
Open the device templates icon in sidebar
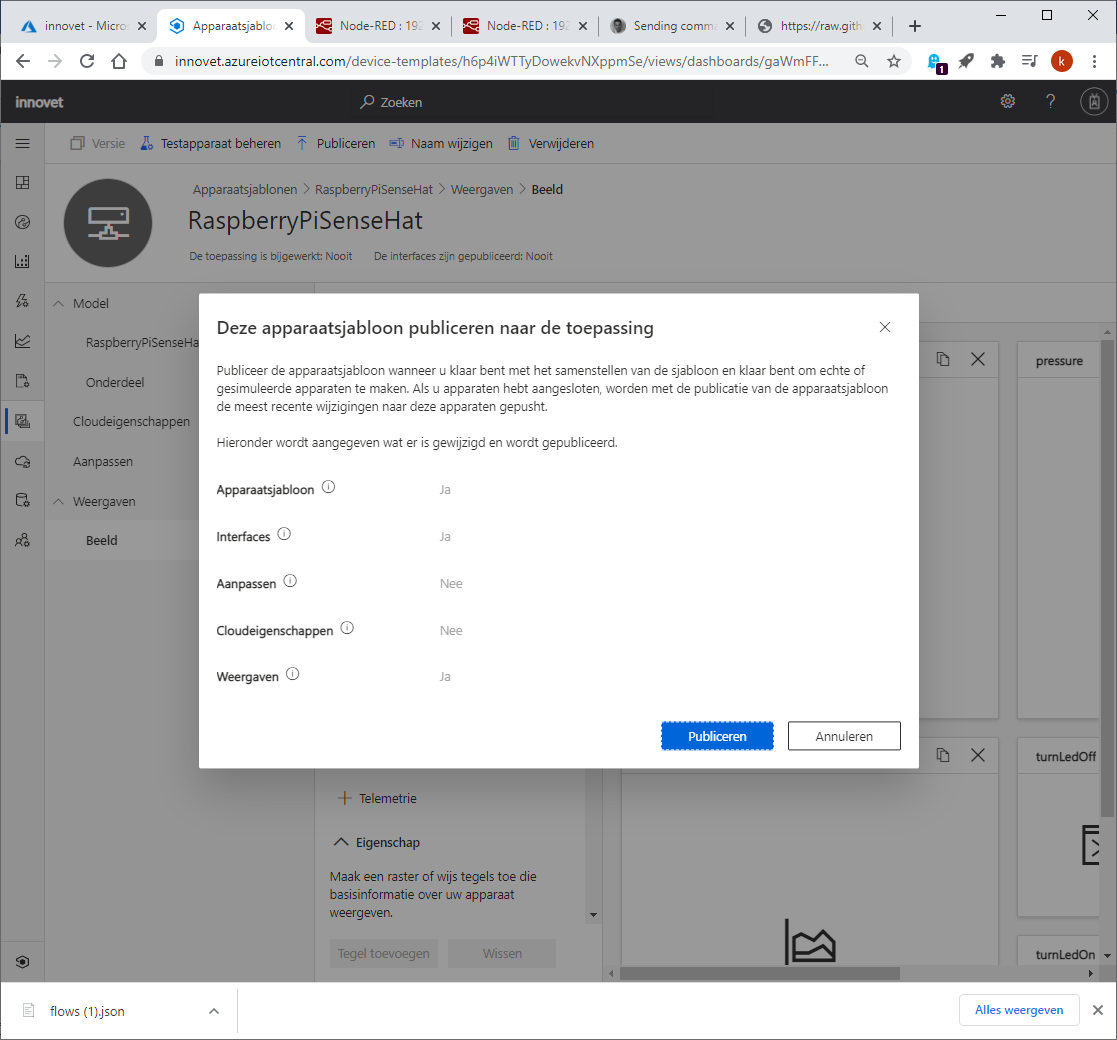(23, 421)
